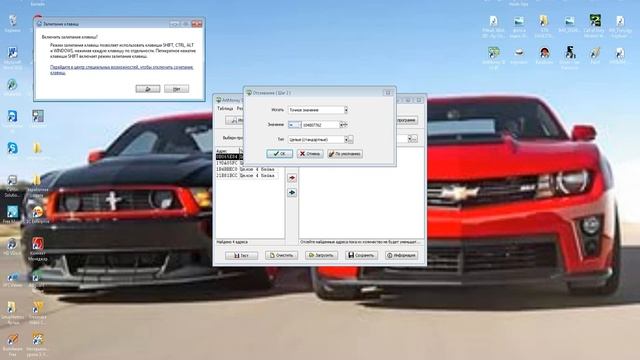This screenshot has height=360, width=640.
Task: Click the Отмена cancel button
Action: tap(310, 154)
